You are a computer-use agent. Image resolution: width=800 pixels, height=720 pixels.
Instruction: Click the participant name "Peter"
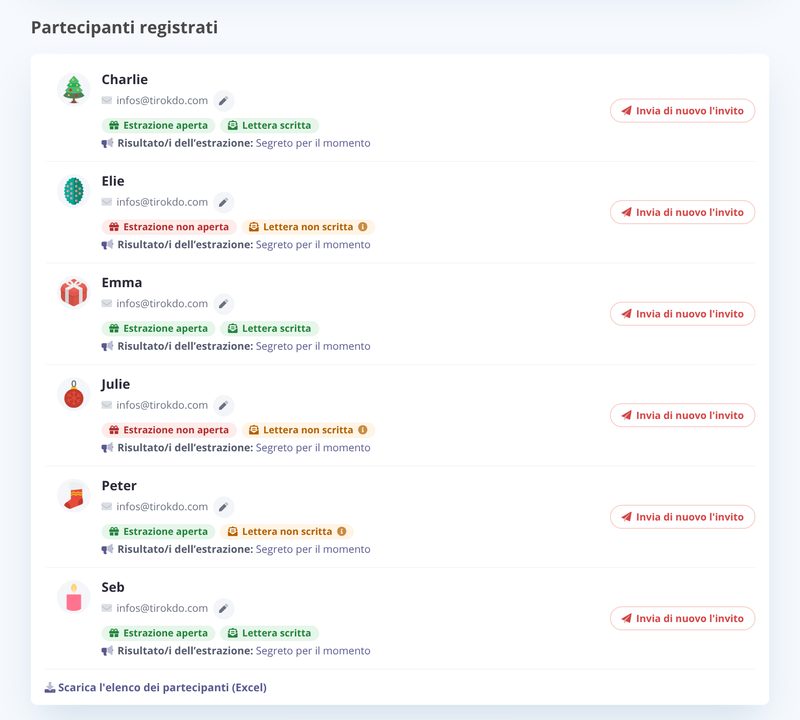pos(119,486)
